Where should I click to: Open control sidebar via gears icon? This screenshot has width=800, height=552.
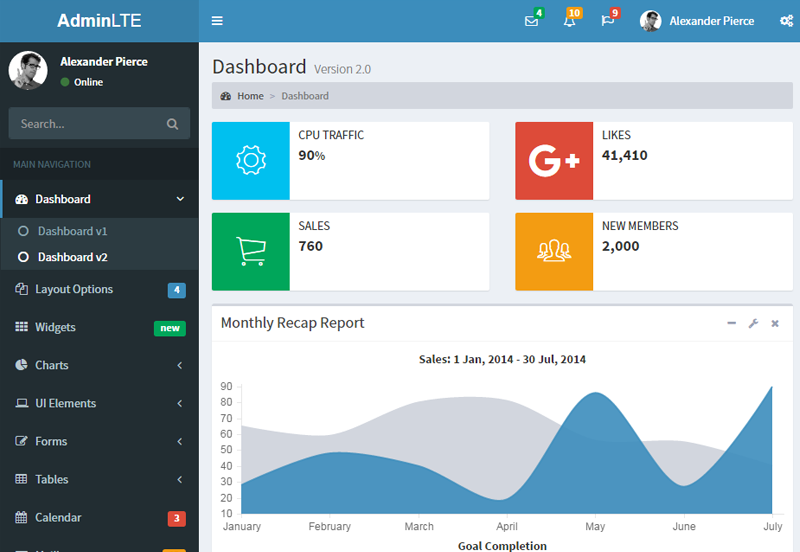pos(786,21)
